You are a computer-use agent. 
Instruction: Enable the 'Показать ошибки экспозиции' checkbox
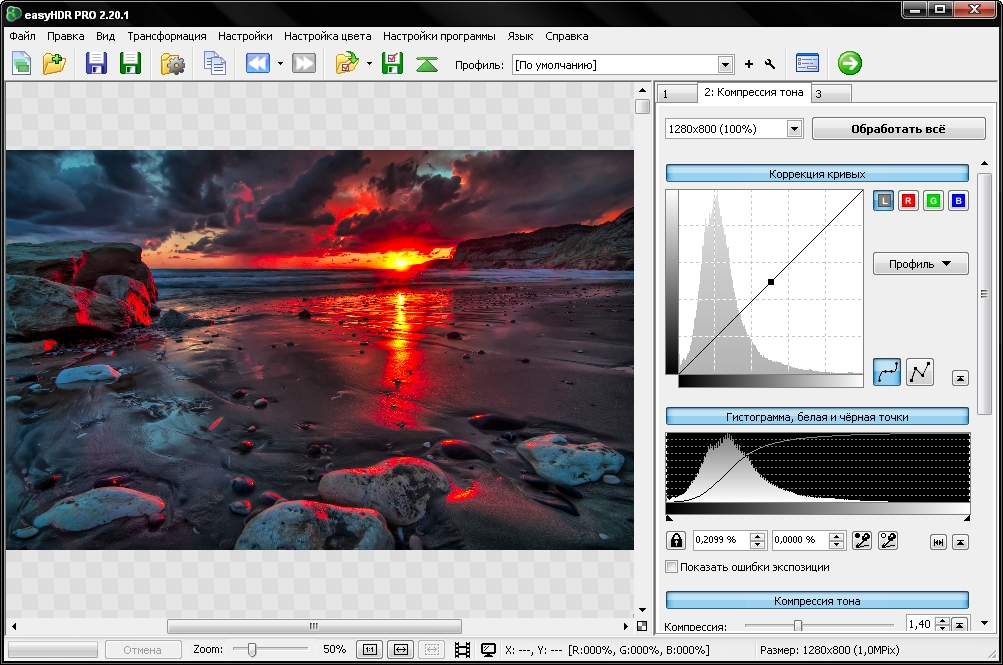pyautogui.click(x=672, y=567)
